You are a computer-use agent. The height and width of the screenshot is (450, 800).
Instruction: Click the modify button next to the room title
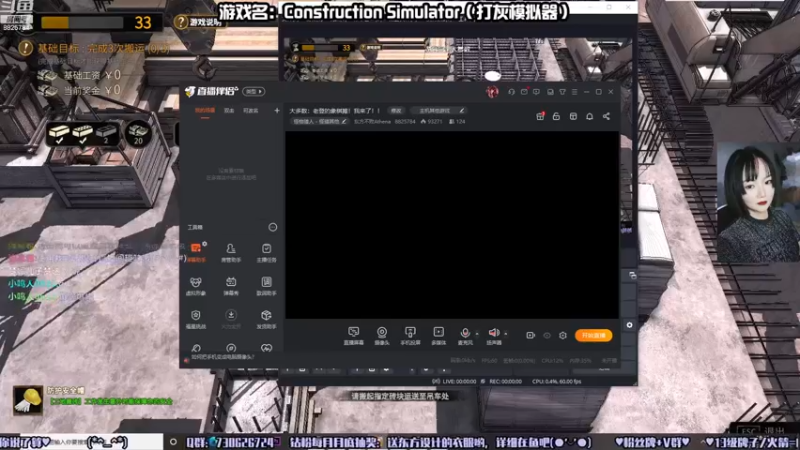pyautogui.click(x=396, y=110)
